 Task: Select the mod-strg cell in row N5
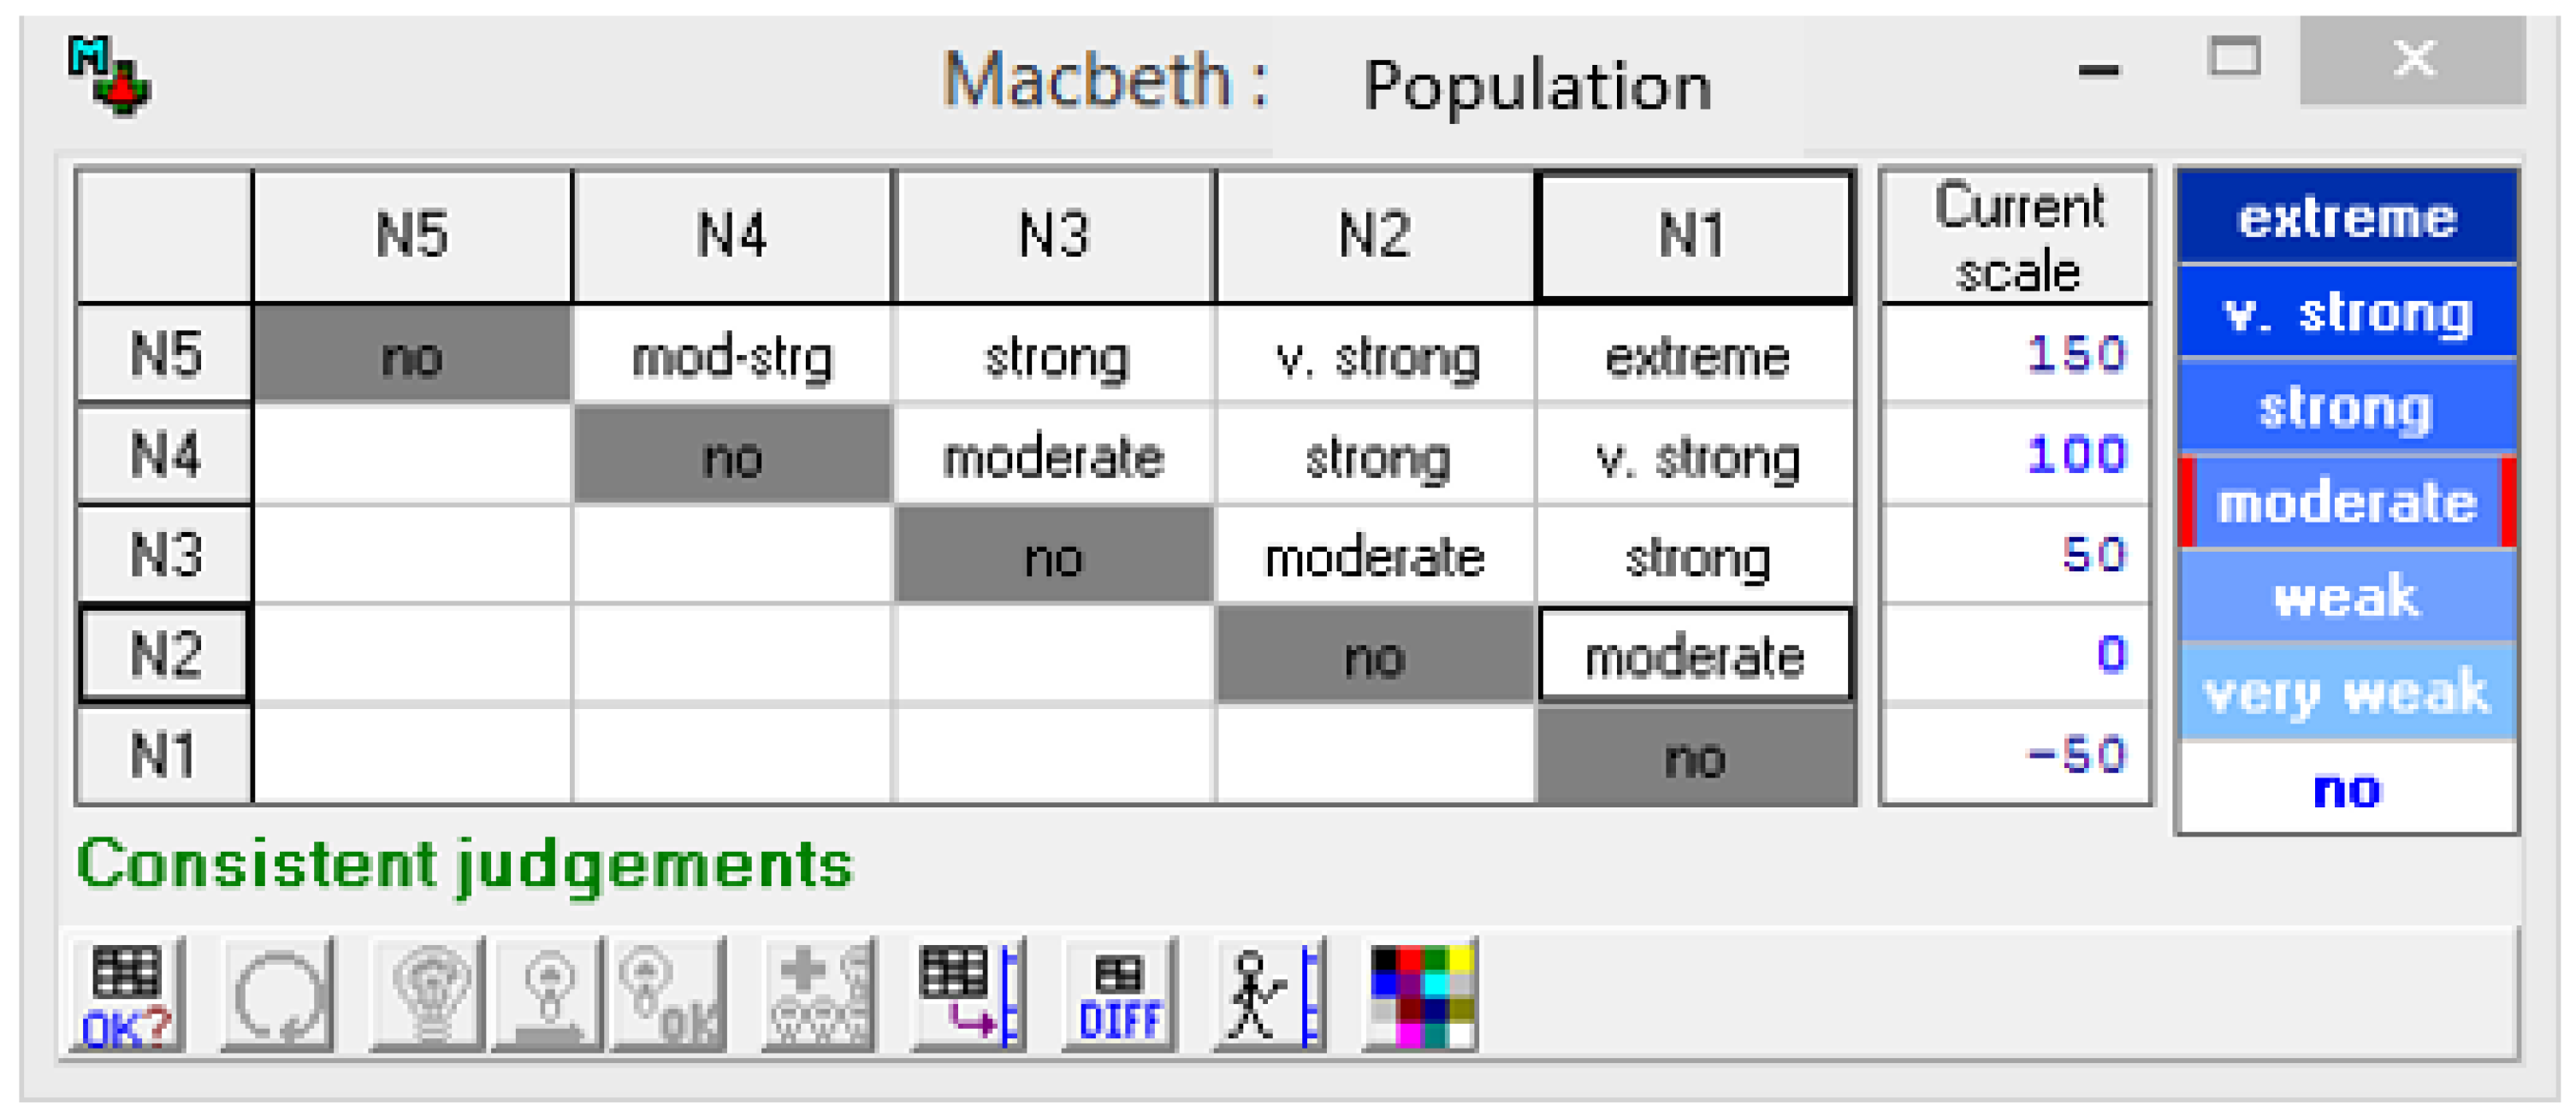click(x=733, y=356)
